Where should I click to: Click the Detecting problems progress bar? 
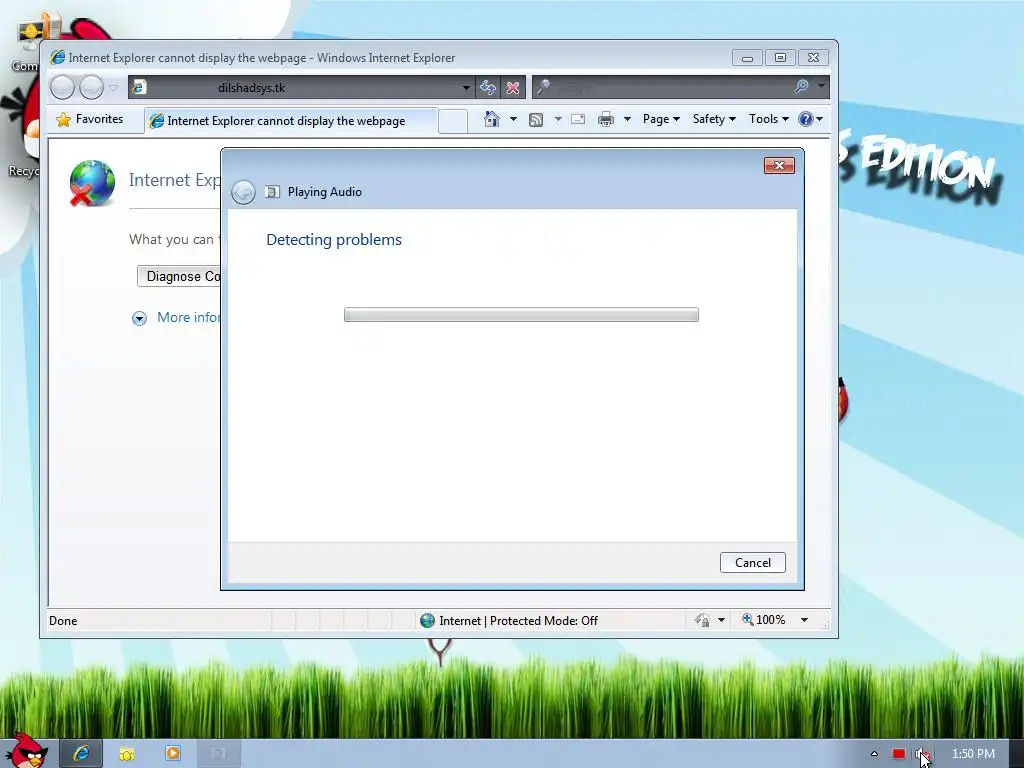click(x=521, y=315)
